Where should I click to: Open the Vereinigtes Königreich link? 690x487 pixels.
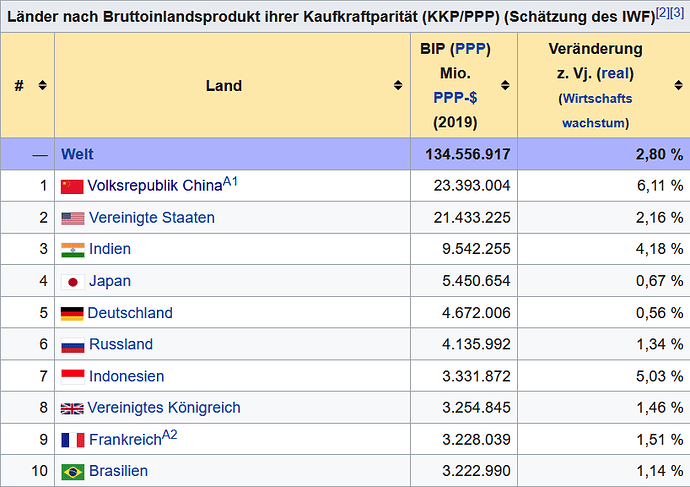(x=164, y=408)
